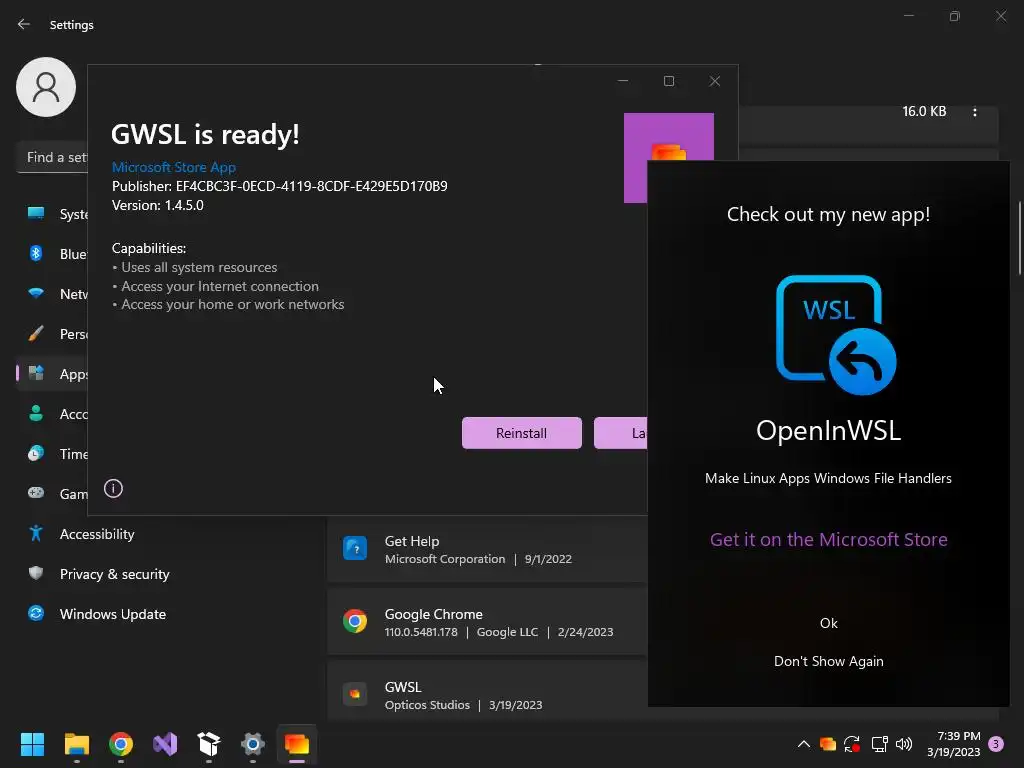Viewport: 1024px width, 768px height.
Task: Open the clock showing 7:39 PM
Action: 953,744
